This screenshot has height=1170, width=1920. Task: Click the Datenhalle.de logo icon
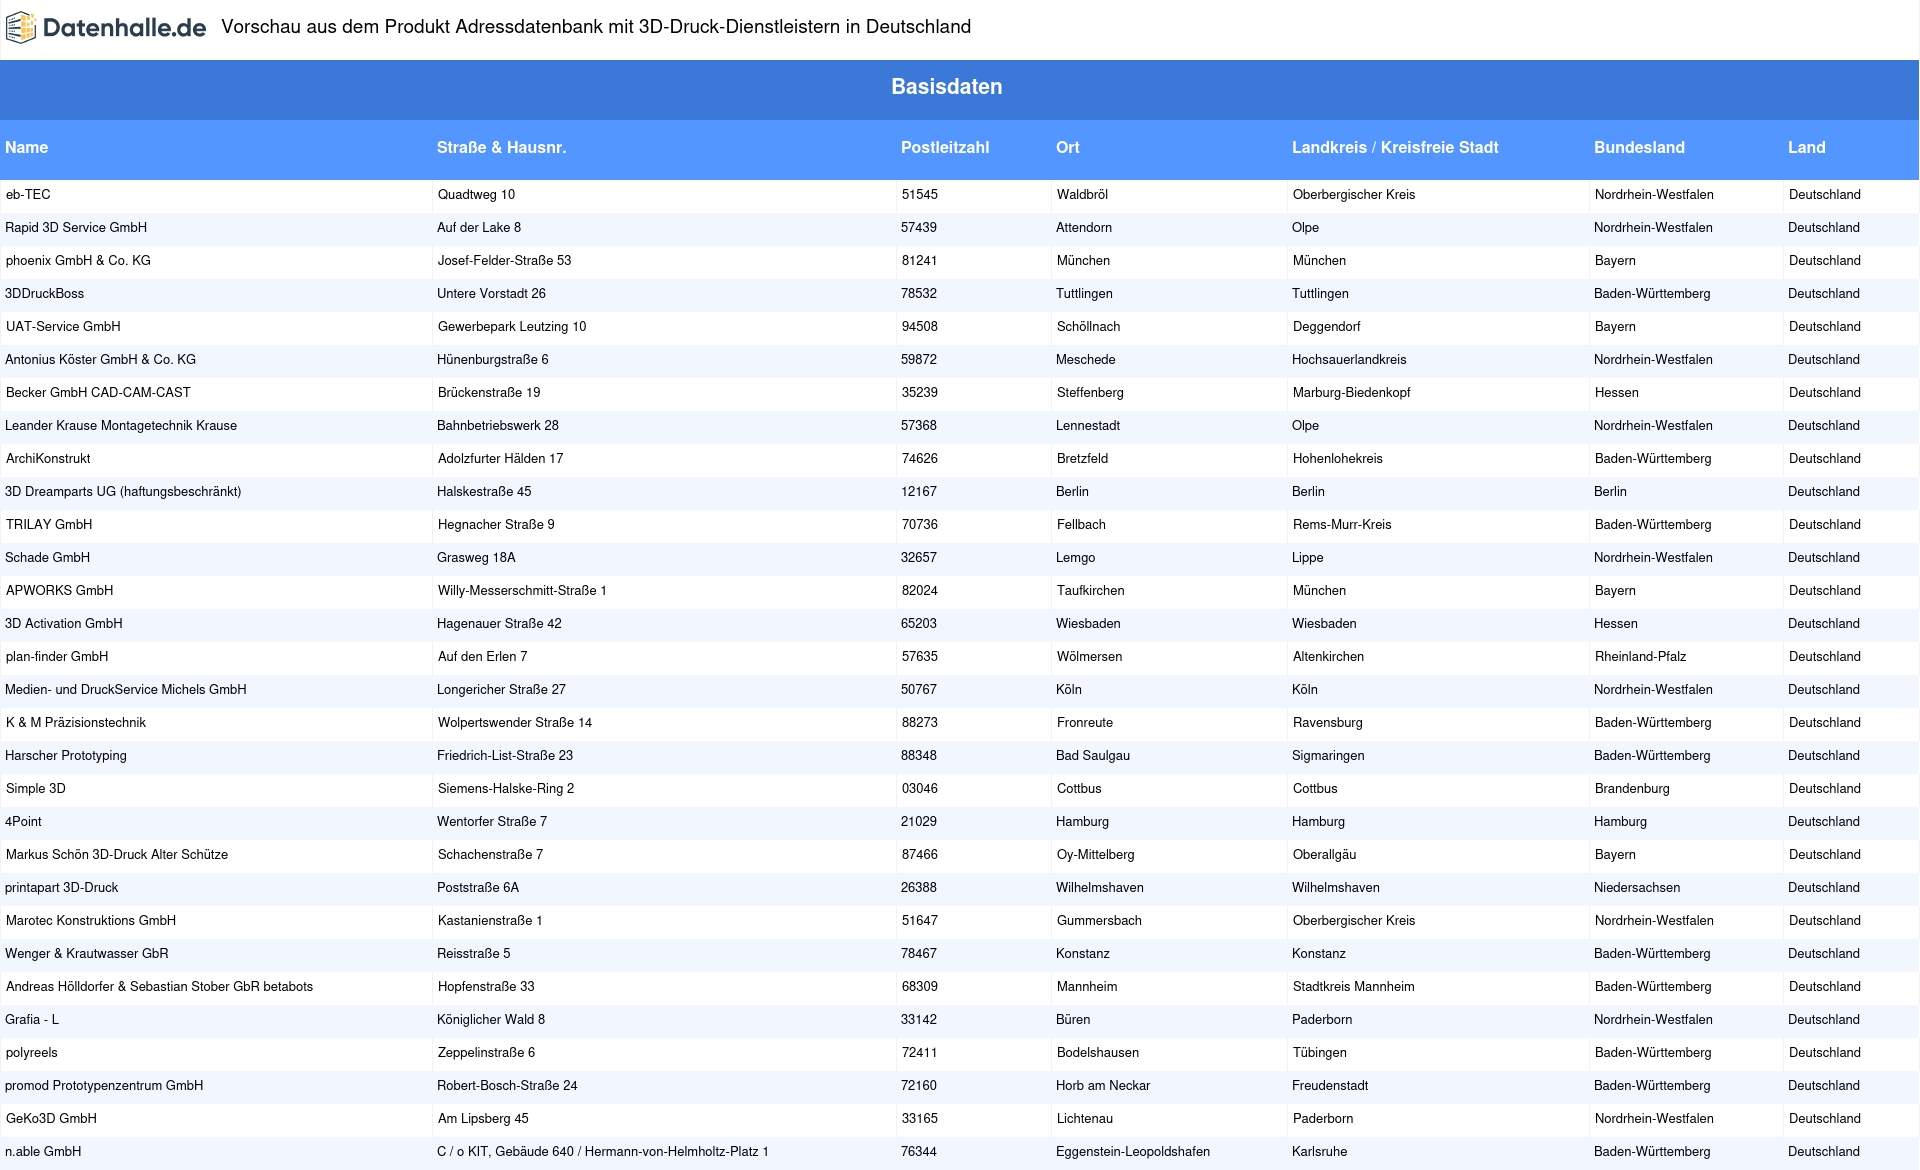[21, 28]
